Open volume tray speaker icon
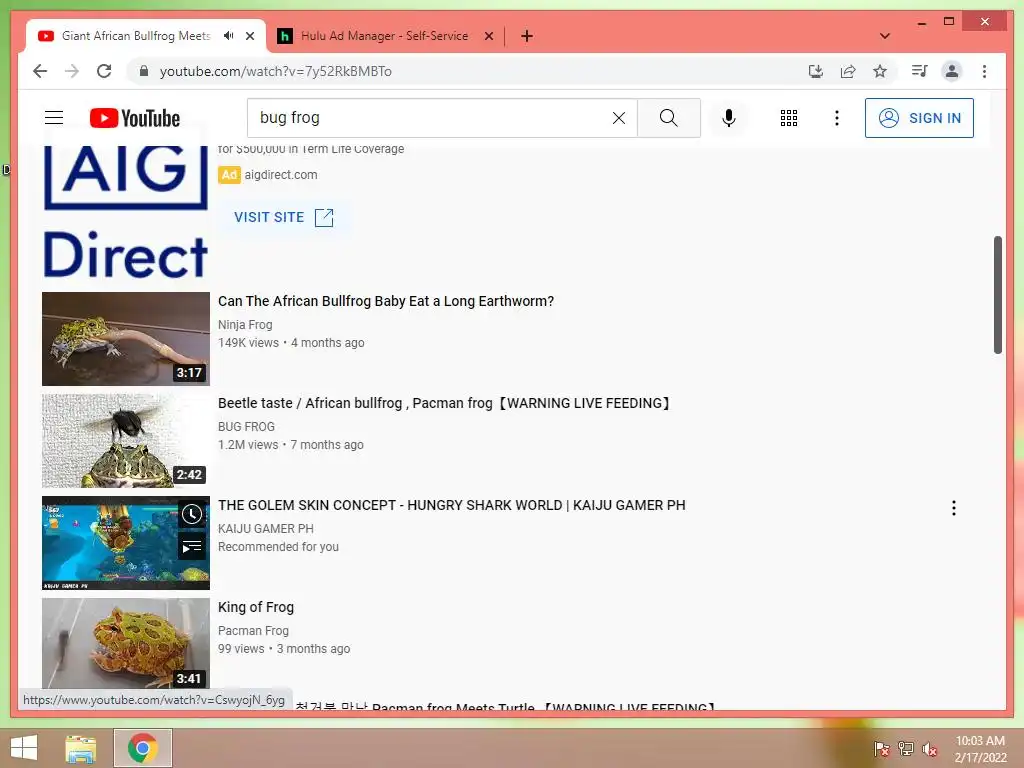 (929, 749)
